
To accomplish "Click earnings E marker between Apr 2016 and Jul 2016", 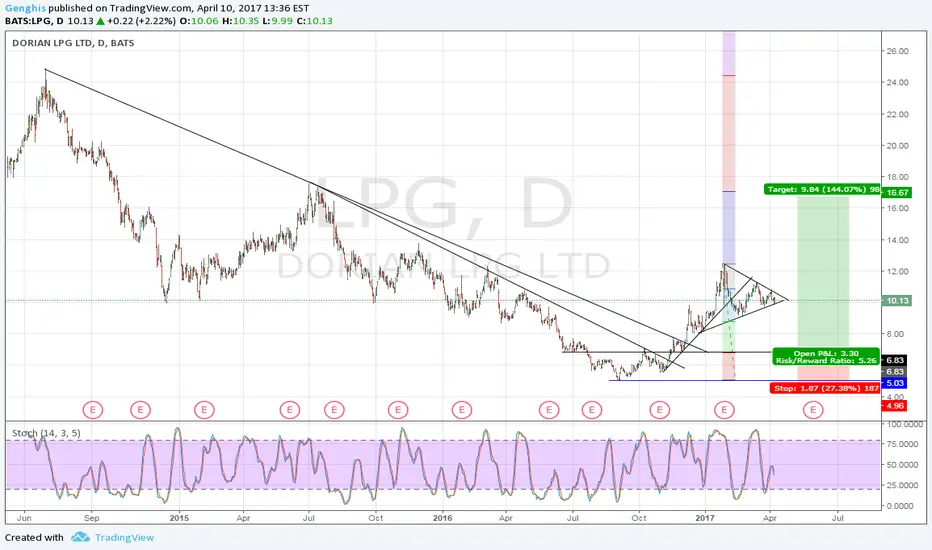I will (549, 410).
